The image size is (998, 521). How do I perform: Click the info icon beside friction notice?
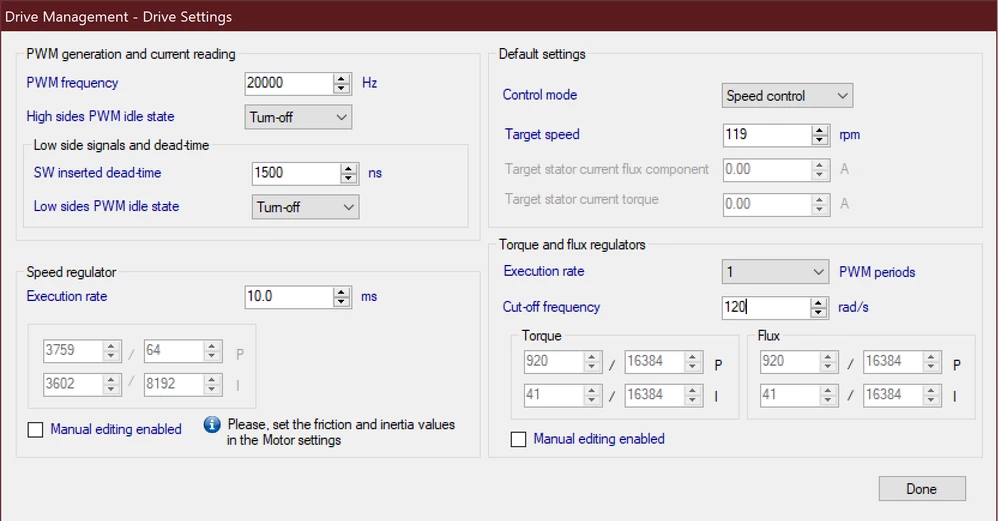coord(212,424)
